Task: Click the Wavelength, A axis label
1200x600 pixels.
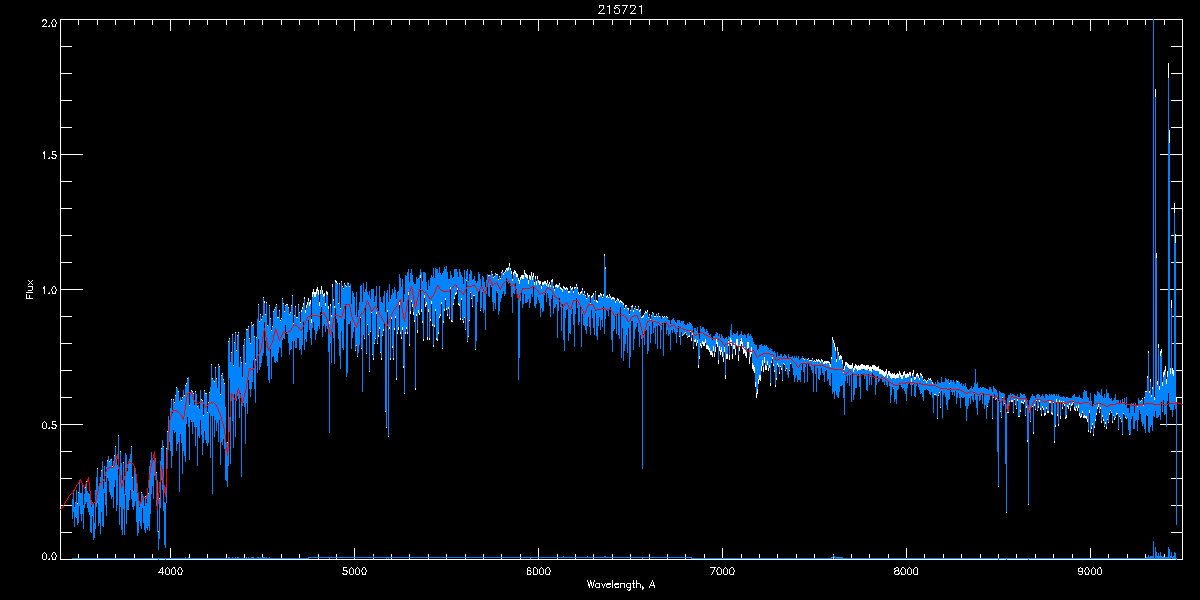Action: (x=620, y=584)
